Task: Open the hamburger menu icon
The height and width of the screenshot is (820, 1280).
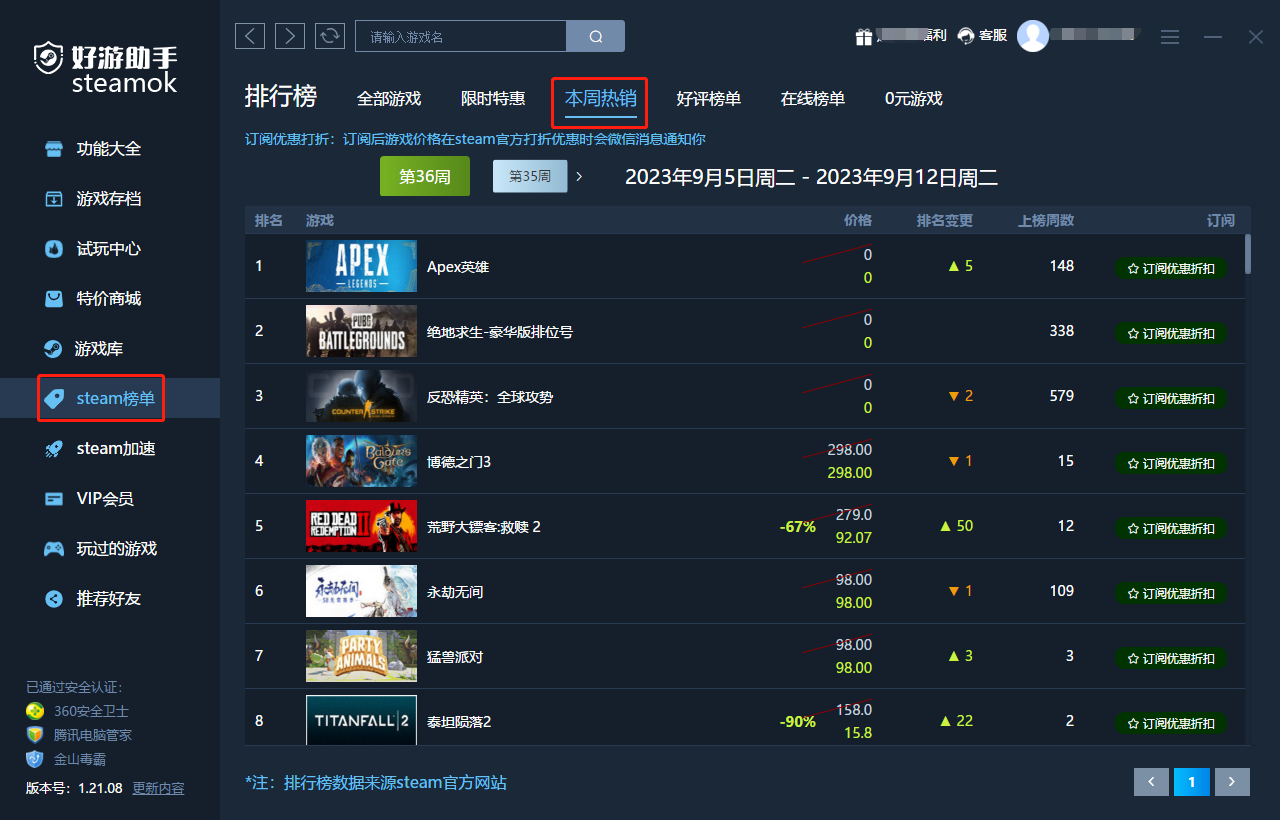Action: pyautogui.click(x=1170, y=37)
